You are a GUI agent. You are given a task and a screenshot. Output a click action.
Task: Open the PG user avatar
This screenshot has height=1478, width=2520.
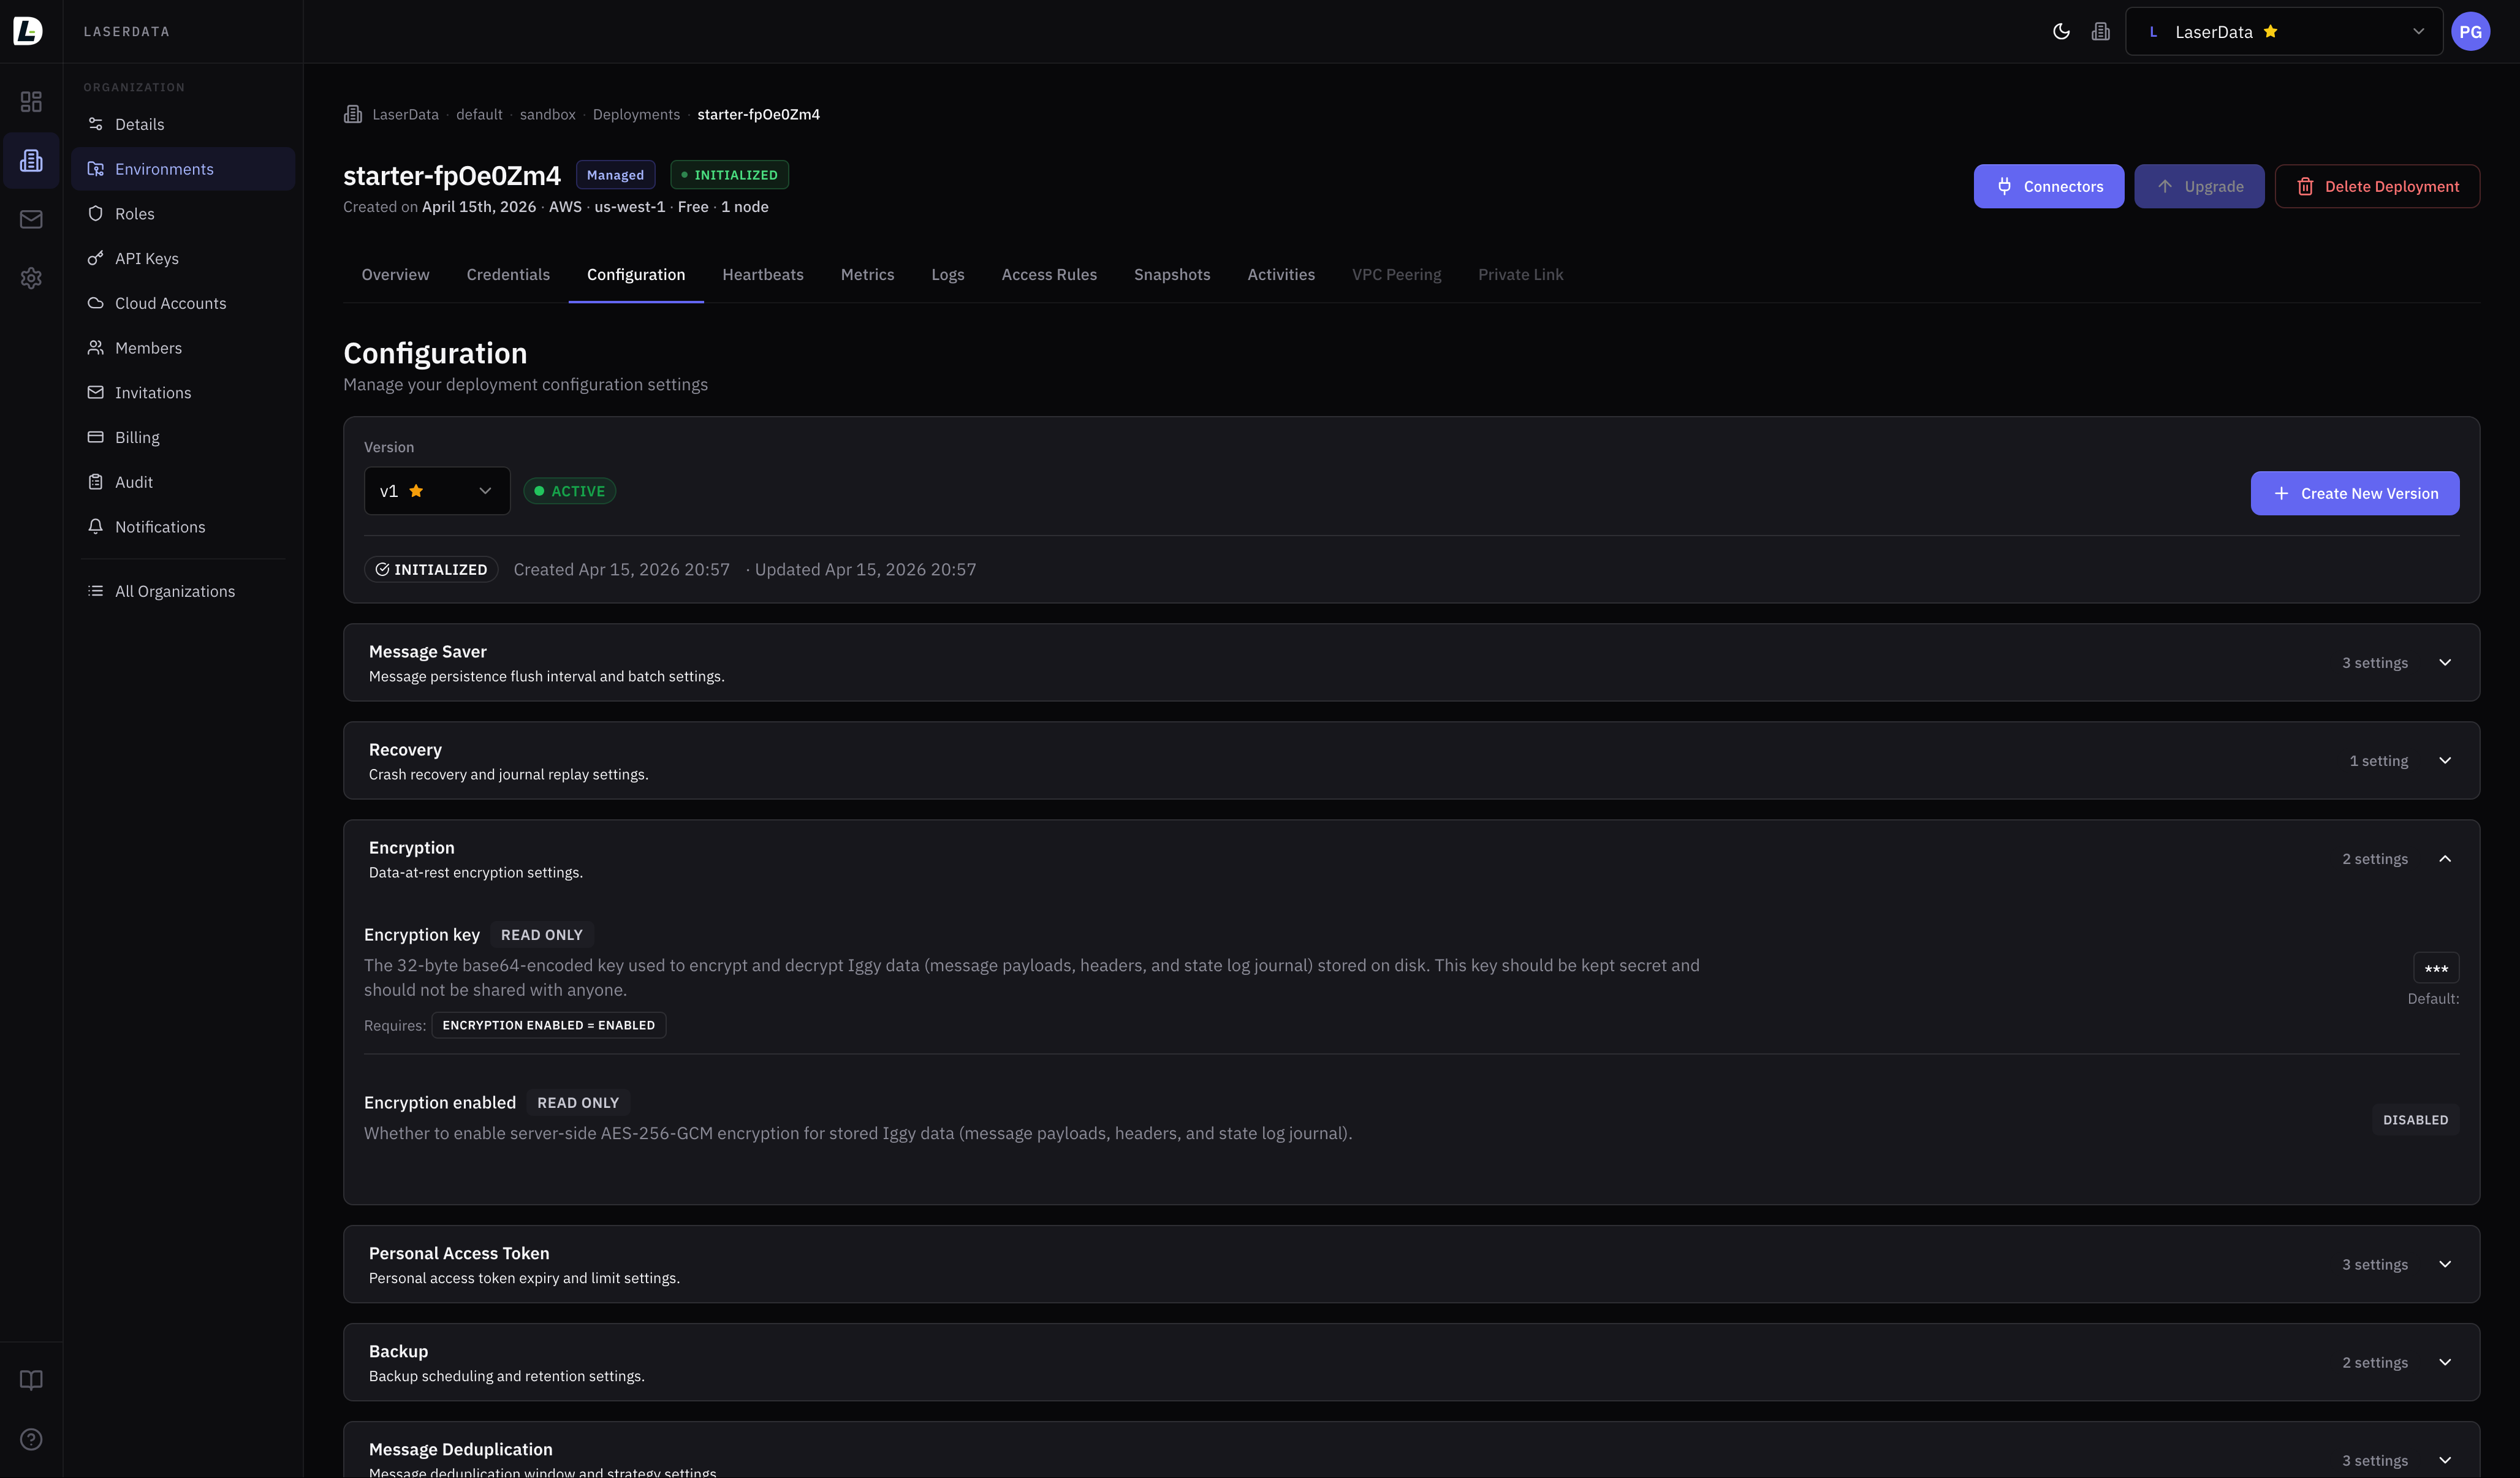pos(2471,31)
